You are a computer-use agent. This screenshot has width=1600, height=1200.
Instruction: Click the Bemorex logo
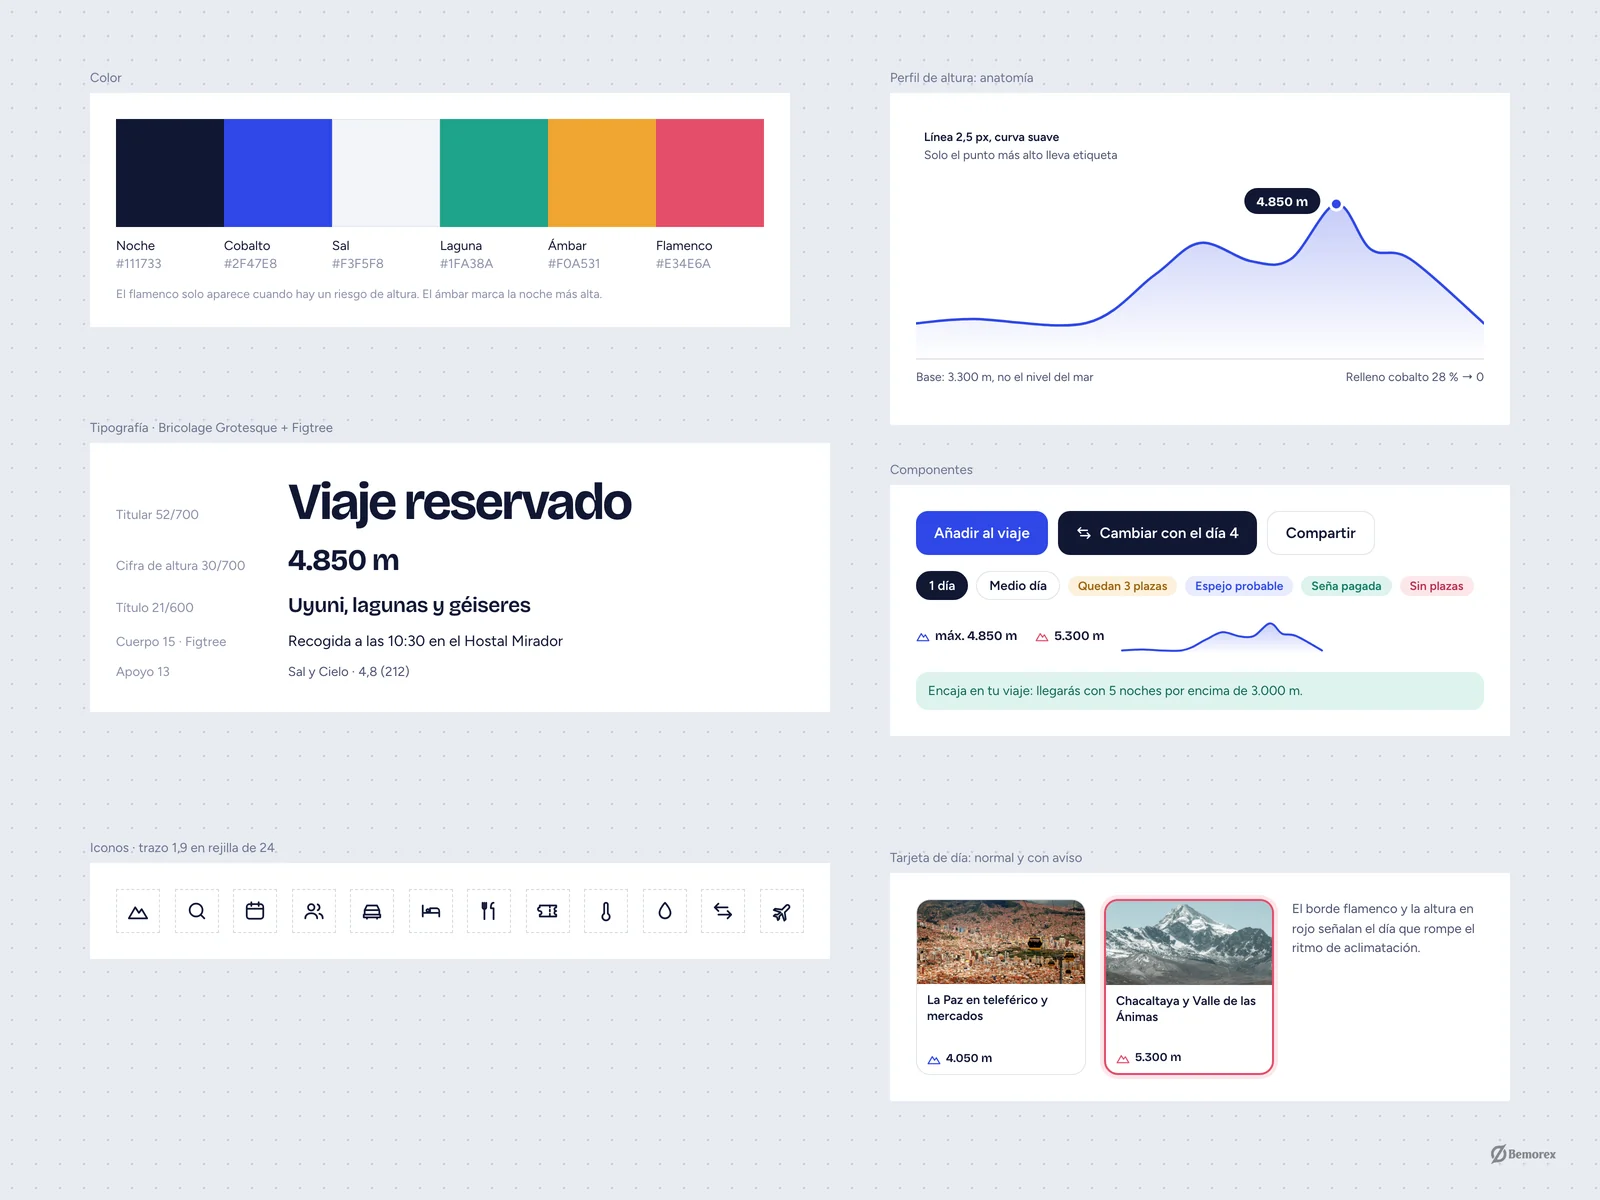click(1523, 1154)
